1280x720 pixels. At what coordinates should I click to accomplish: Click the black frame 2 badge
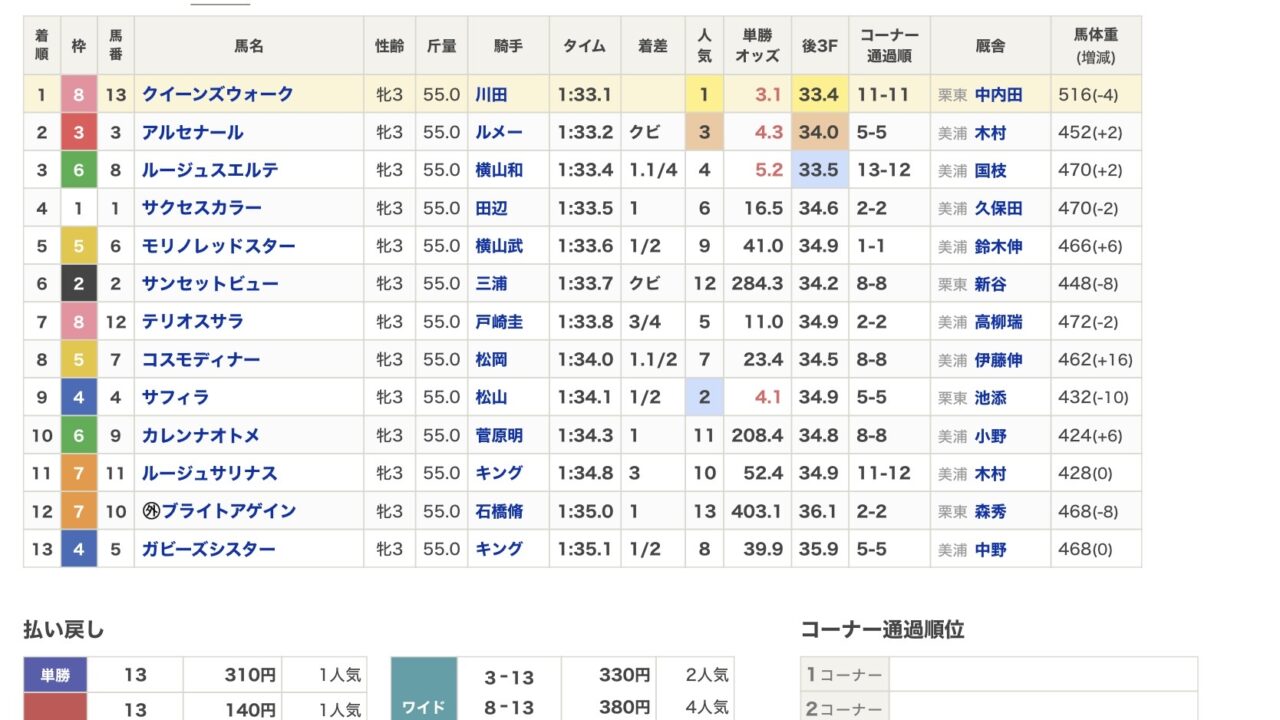79,284
